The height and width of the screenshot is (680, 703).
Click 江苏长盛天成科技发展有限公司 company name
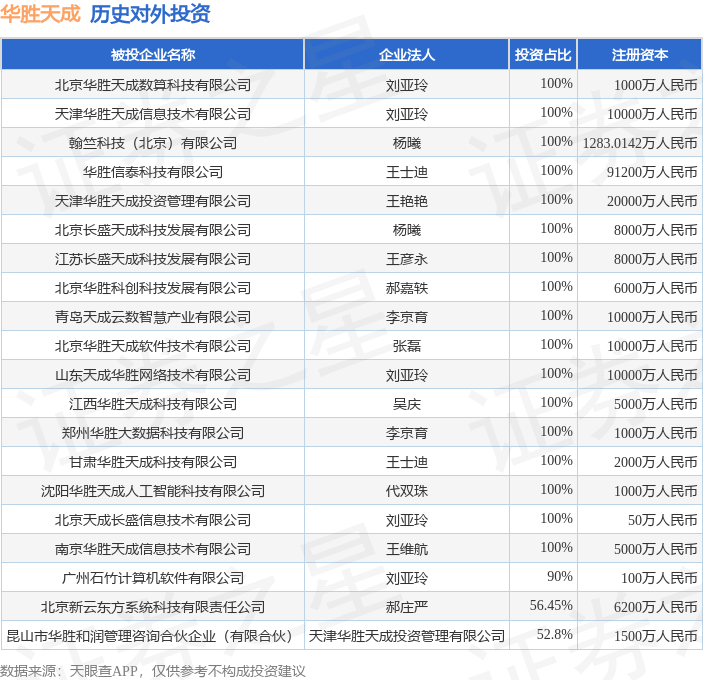point(153,259)
